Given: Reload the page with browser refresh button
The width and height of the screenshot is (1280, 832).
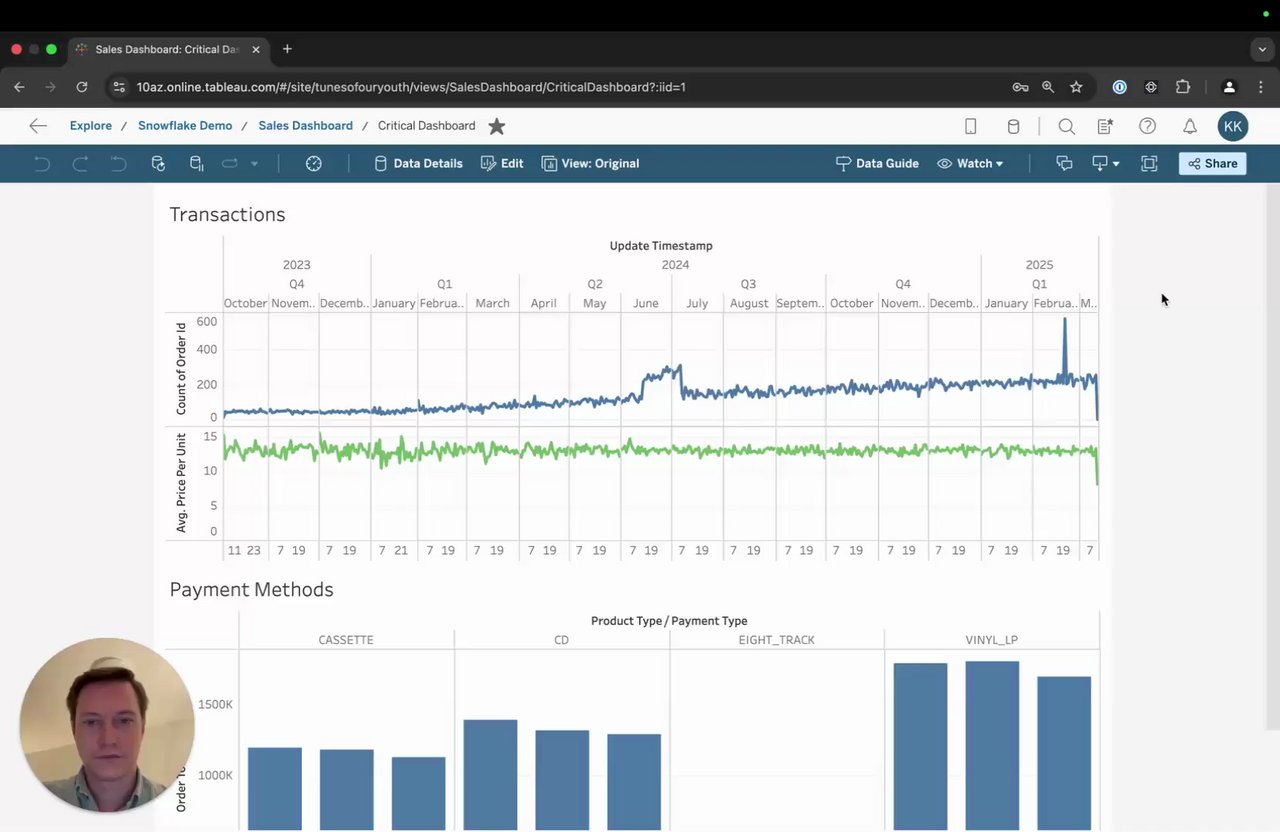Looking at the screenshot, I should pyautogui.click(x=82, y=87).
